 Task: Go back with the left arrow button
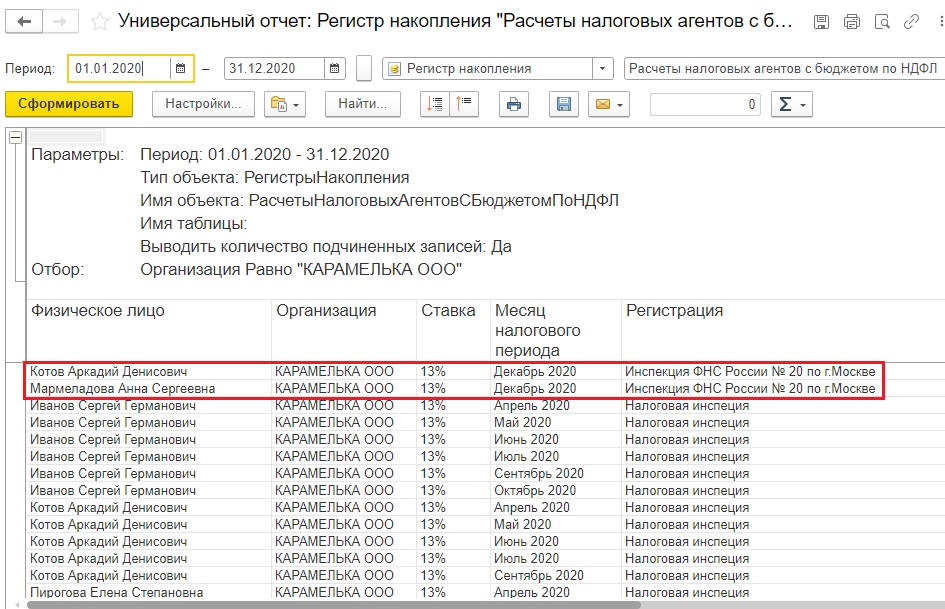[x=24, y=22]
